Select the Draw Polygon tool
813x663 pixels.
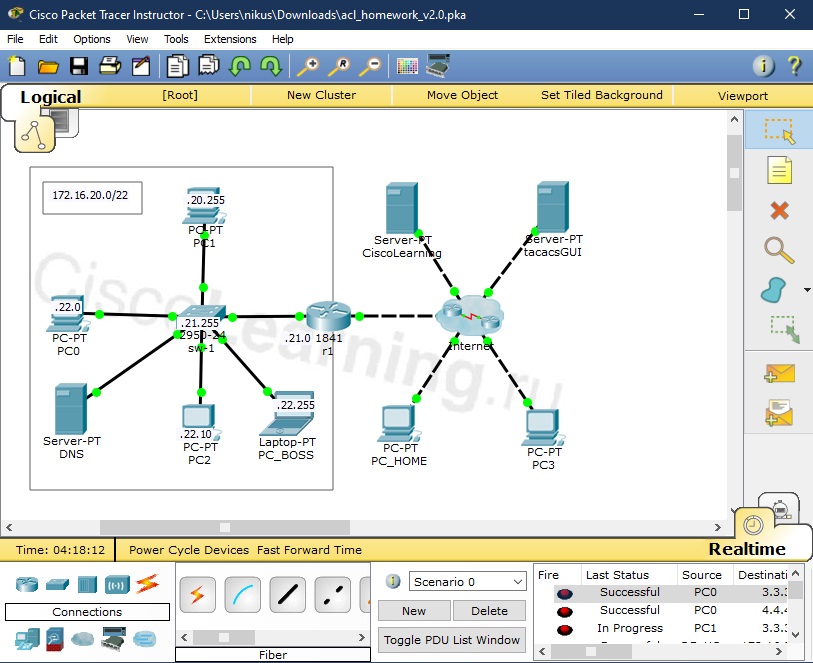pyautogui.click(x=774, y=289)
